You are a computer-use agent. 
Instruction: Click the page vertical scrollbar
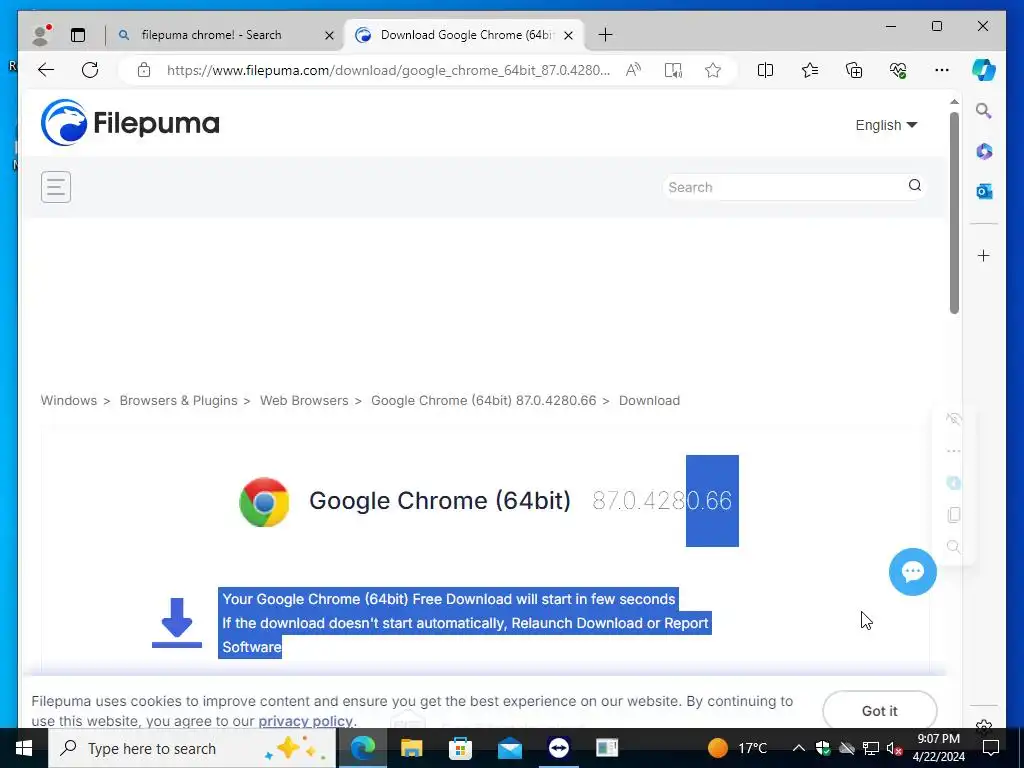coord(954,213)
